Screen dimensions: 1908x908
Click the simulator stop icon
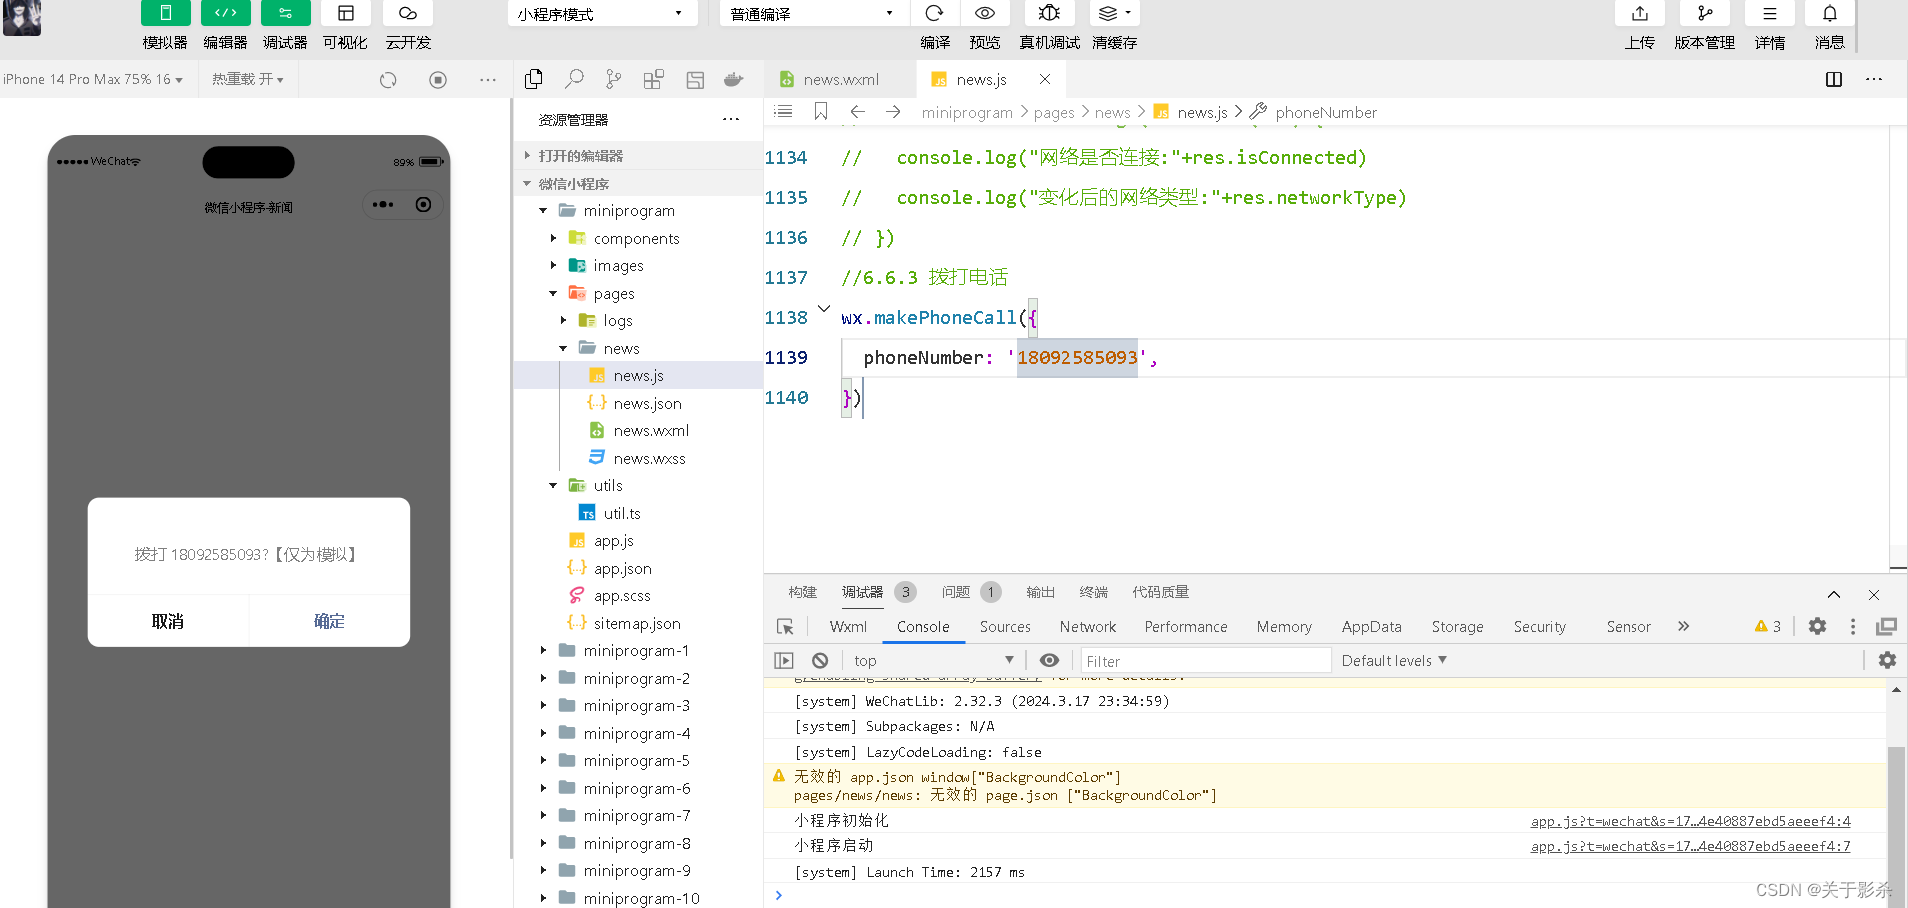[438, 80]
